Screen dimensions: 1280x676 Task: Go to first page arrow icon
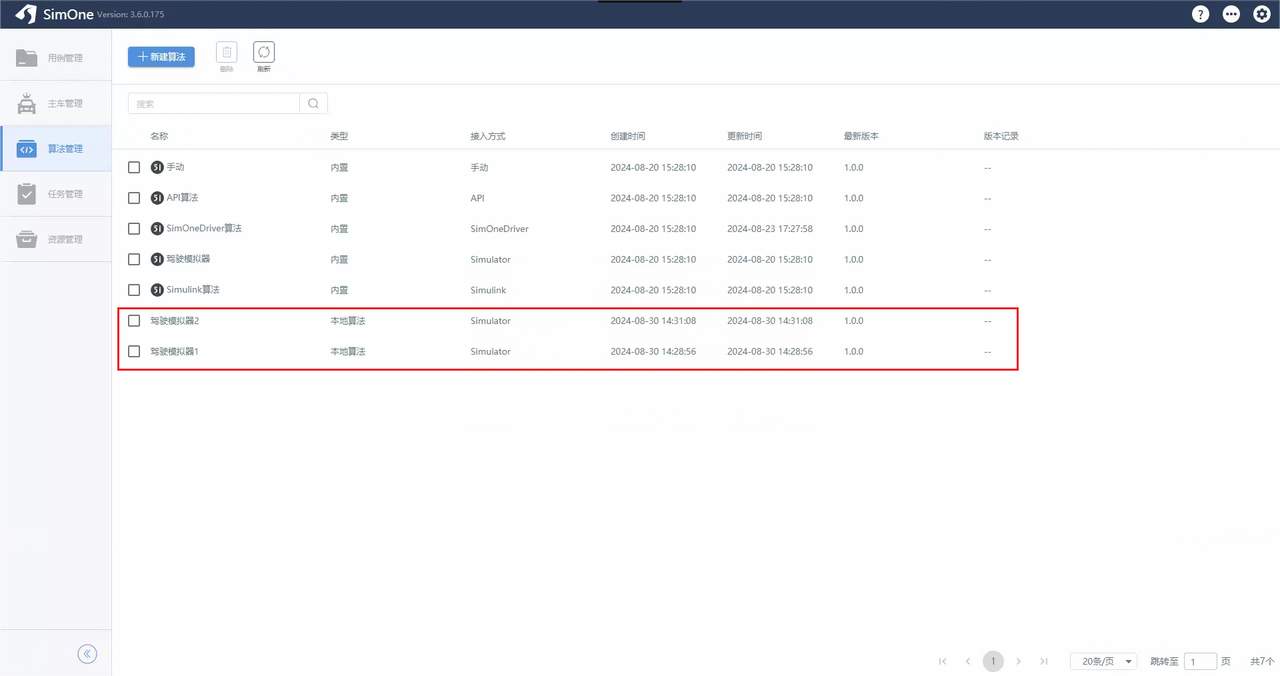click(x=942, y=661)
